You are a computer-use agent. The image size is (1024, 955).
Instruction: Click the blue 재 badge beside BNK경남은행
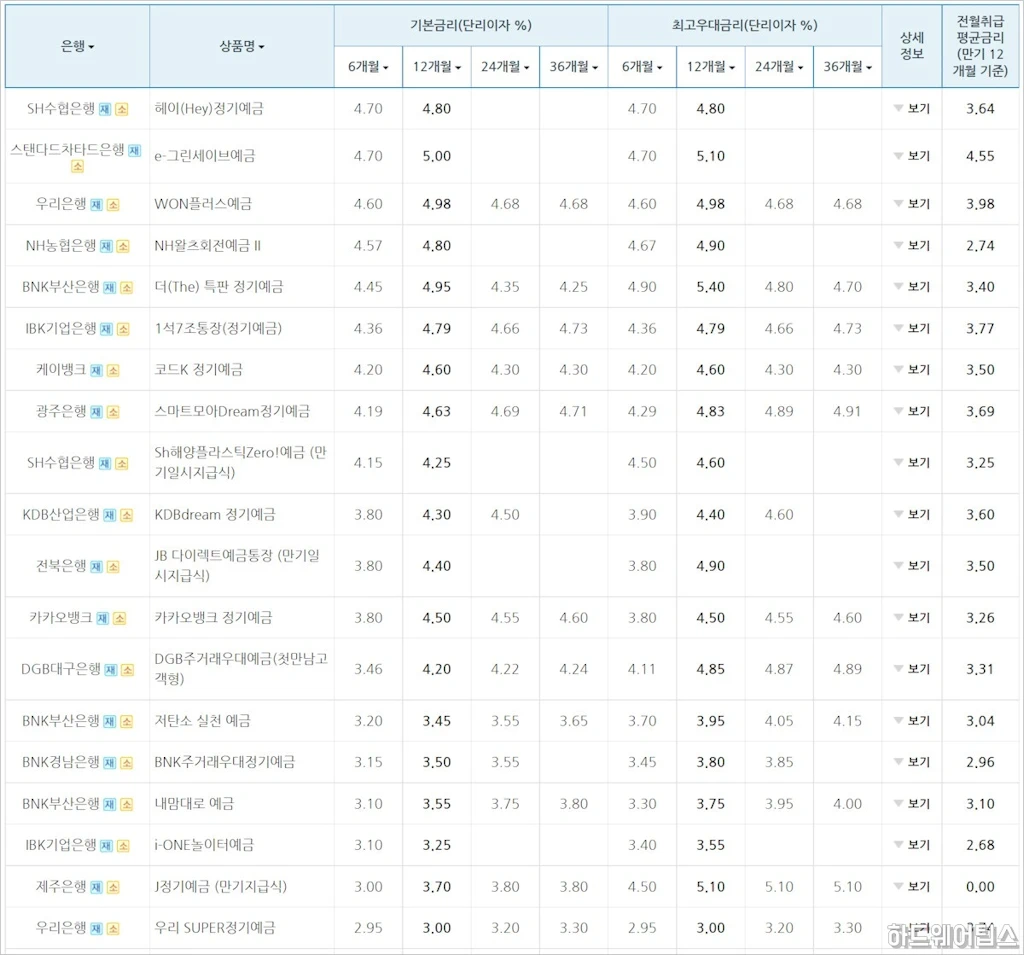(110, 763)
